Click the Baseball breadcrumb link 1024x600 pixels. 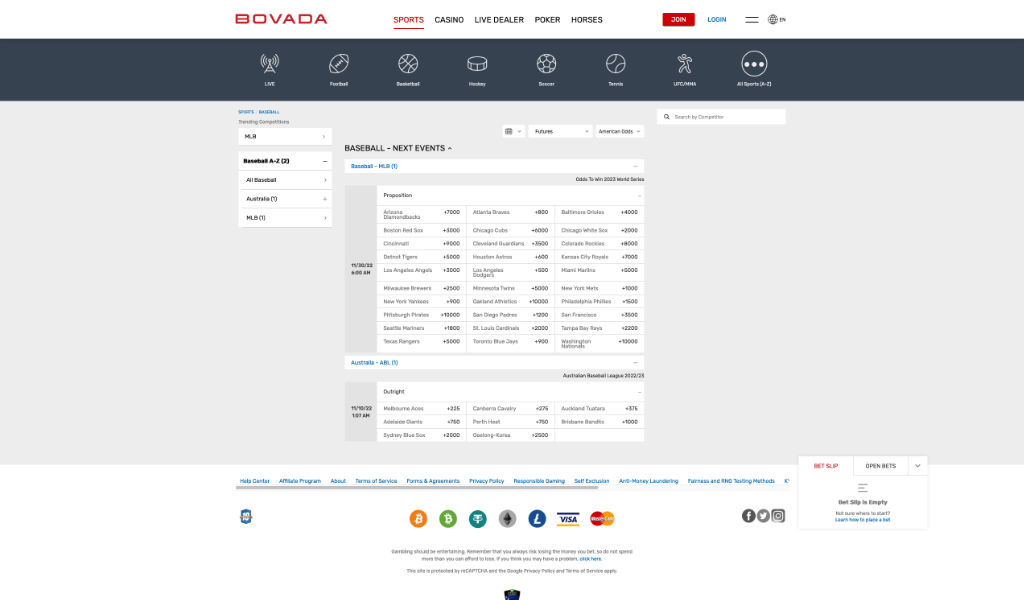point(268,112)
